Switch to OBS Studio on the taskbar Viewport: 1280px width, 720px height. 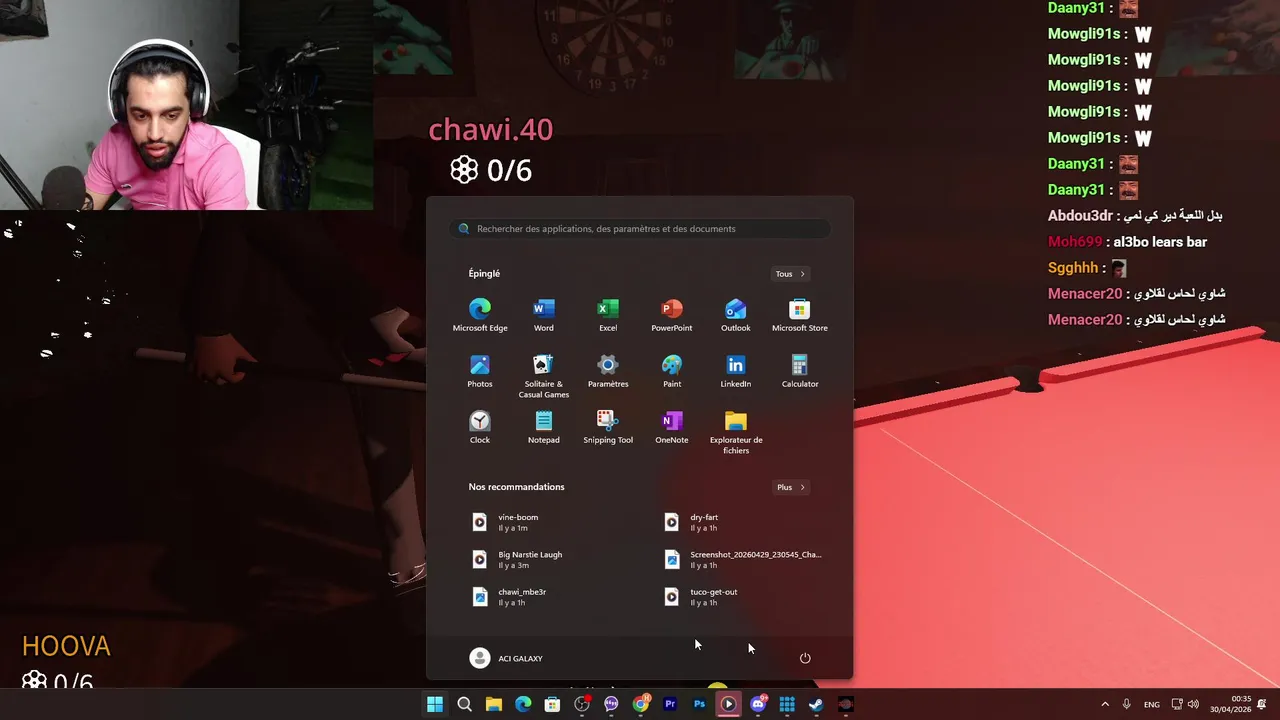point(582,704)
